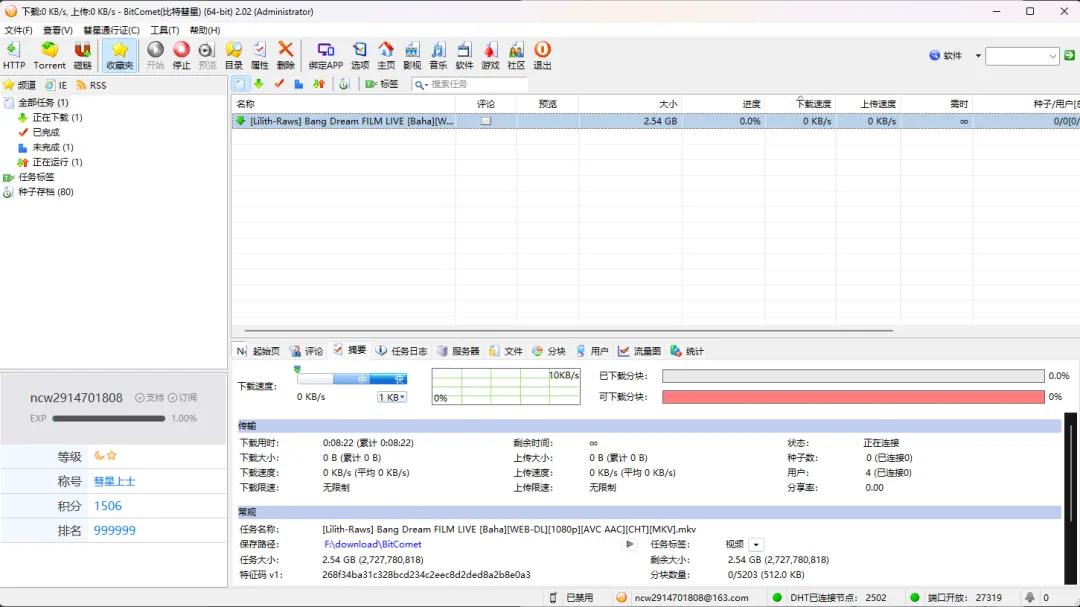The height and width of the screenshot is (607, 1080).
Task: Click the green downloading filter arrow
Action: point(259,84)
